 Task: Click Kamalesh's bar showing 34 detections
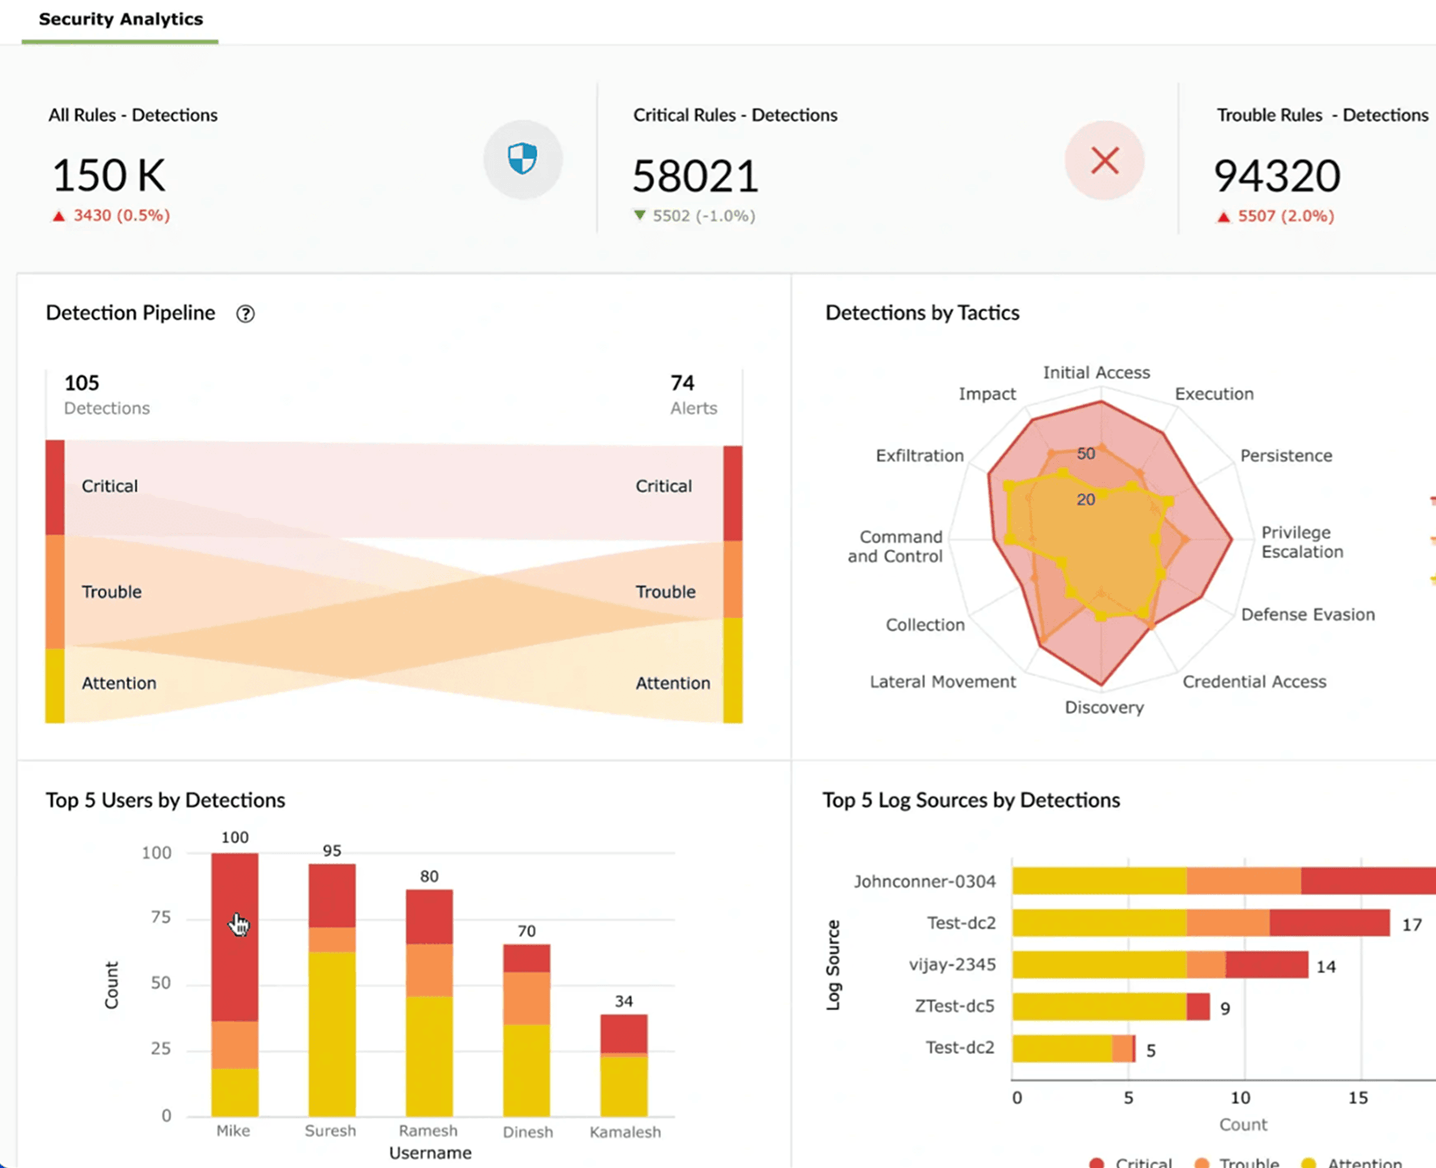coord(624,1065)
